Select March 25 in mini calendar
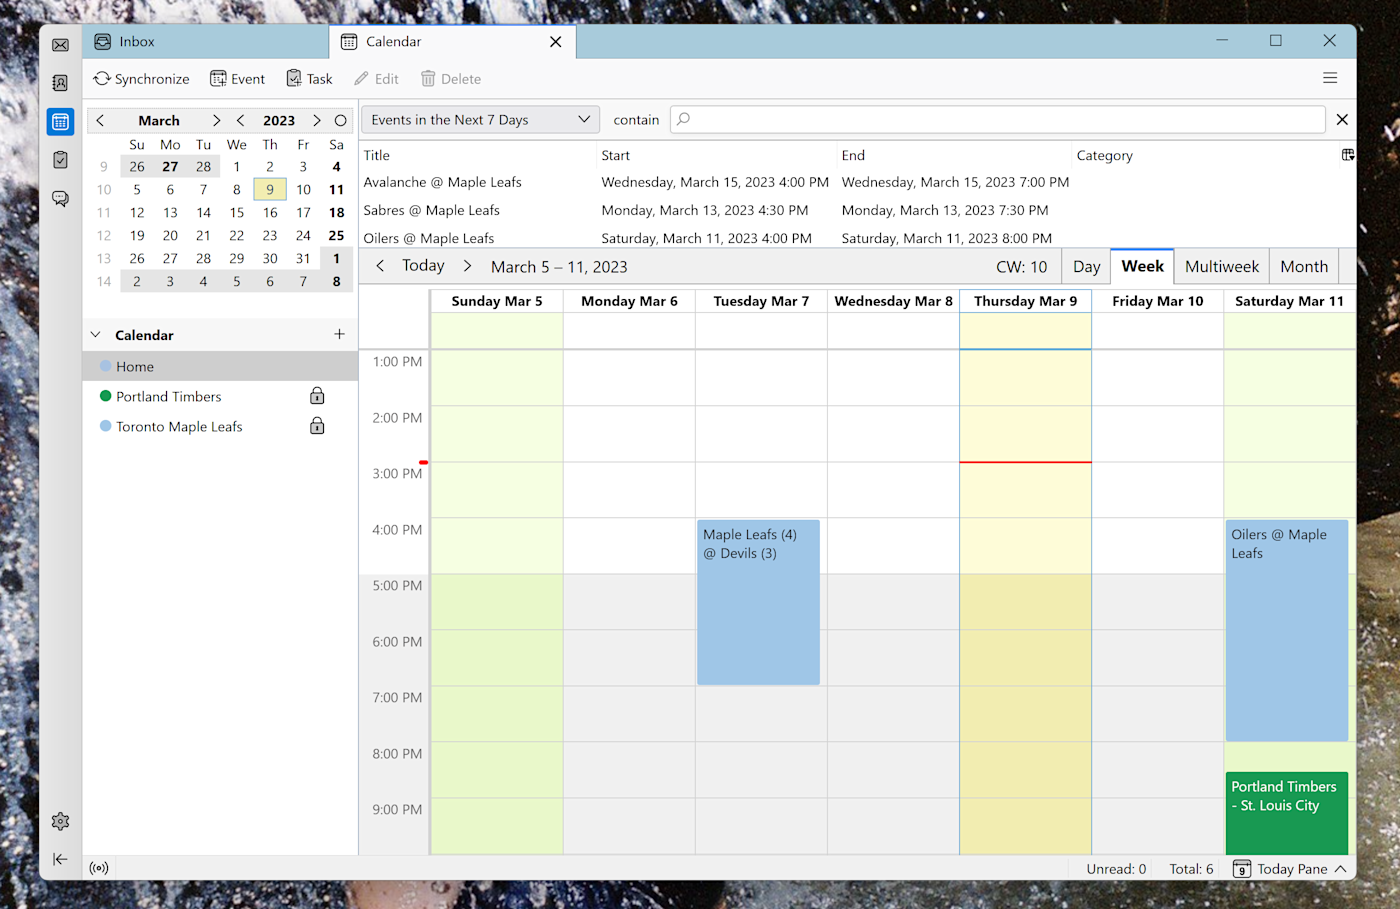This screenshot has height=909, width=1400. pos(336,235)
